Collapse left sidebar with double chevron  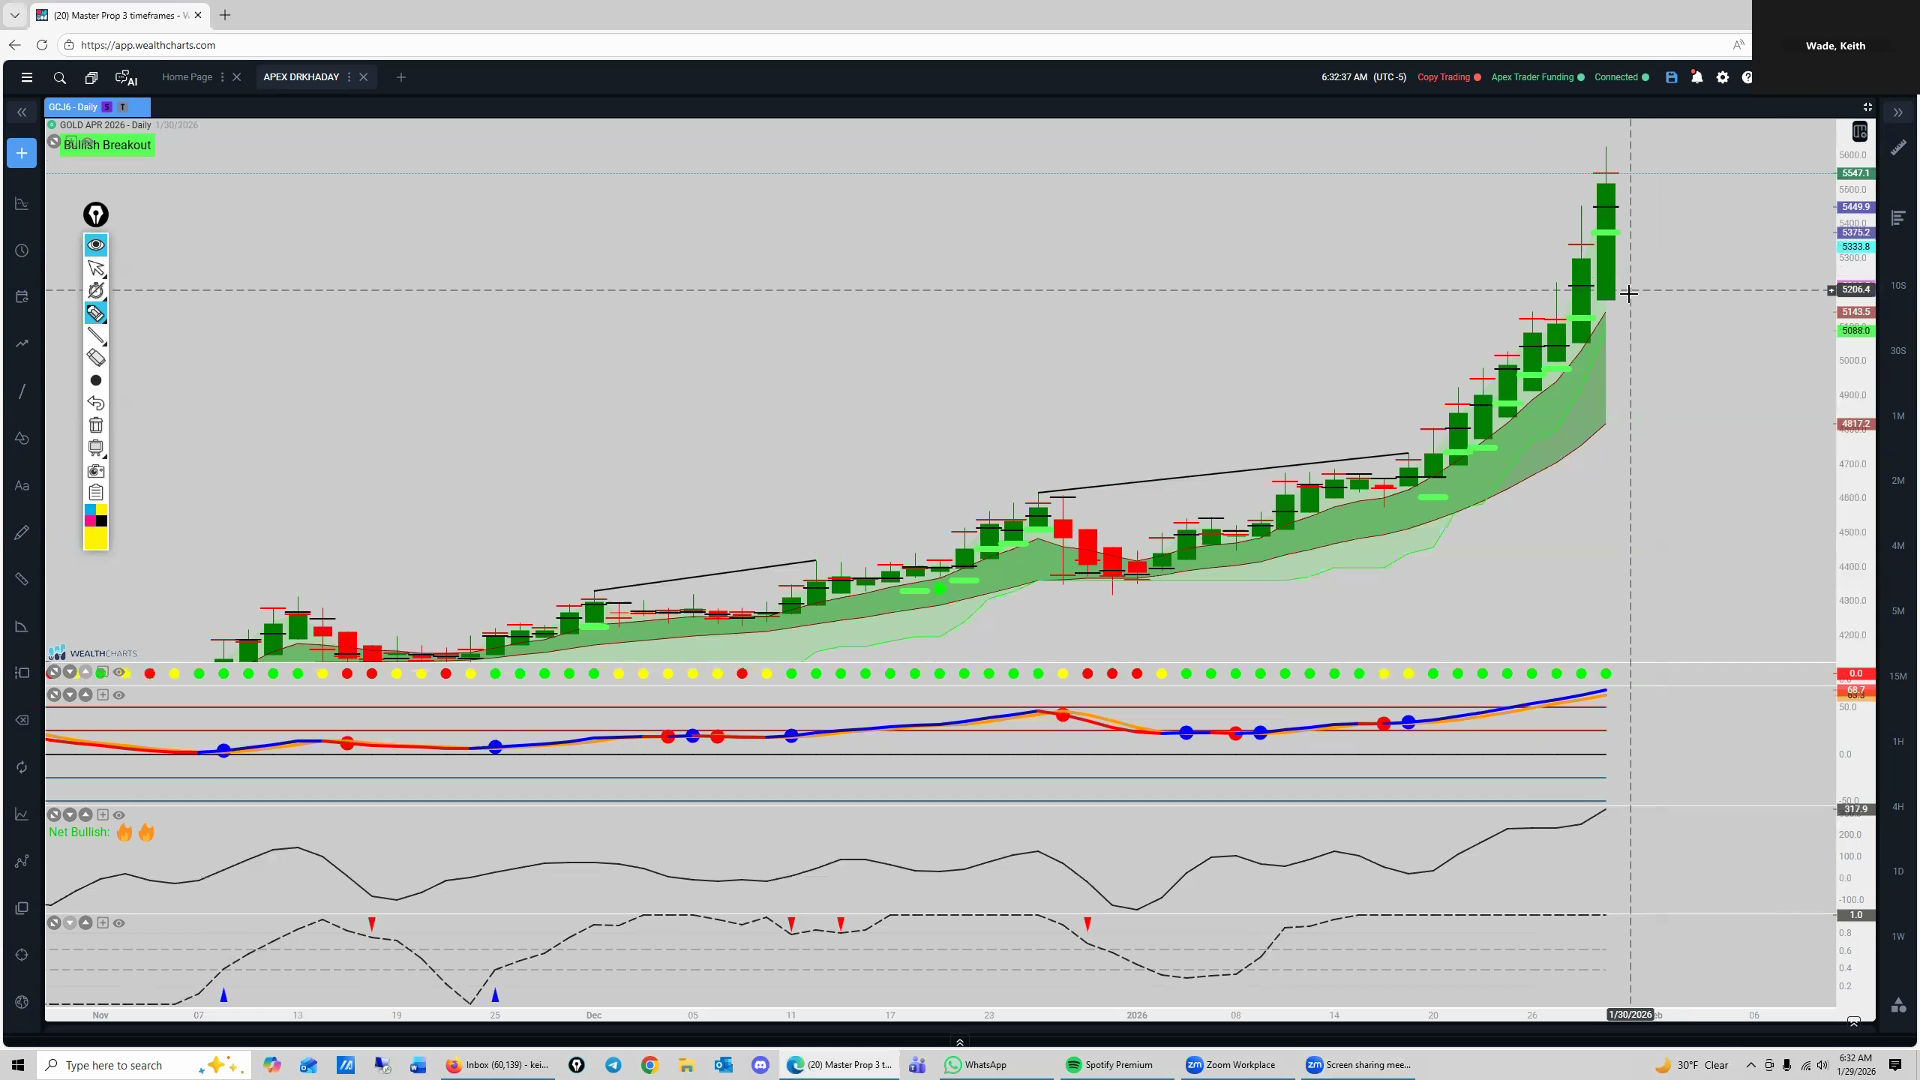pos(22,112)
